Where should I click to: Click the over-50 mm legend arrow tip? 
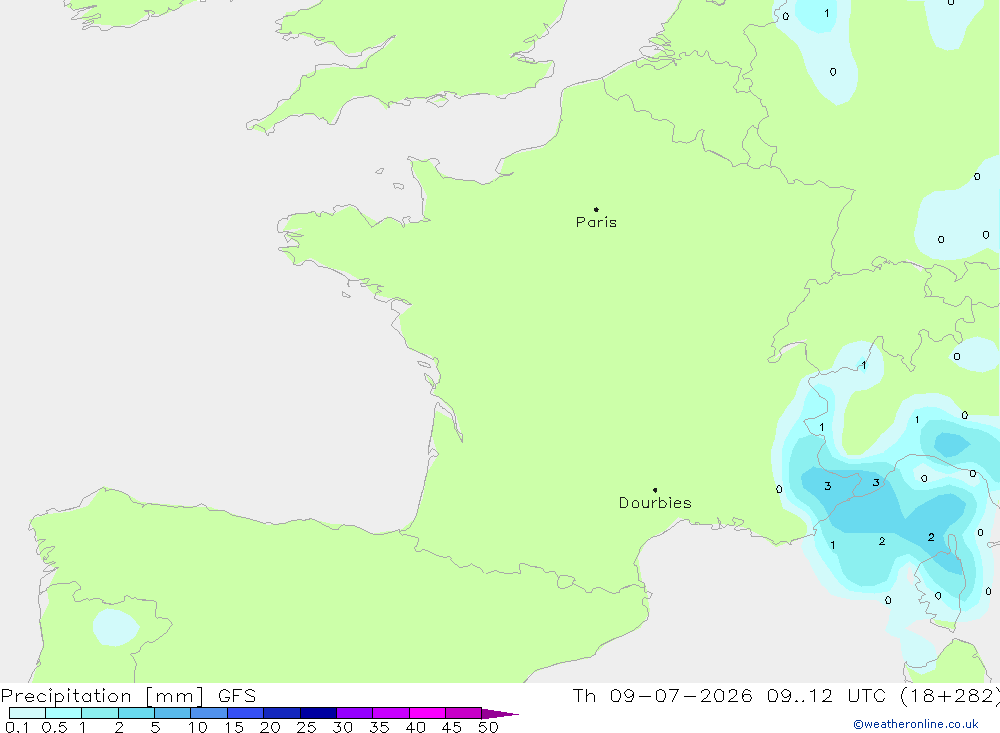501,713
